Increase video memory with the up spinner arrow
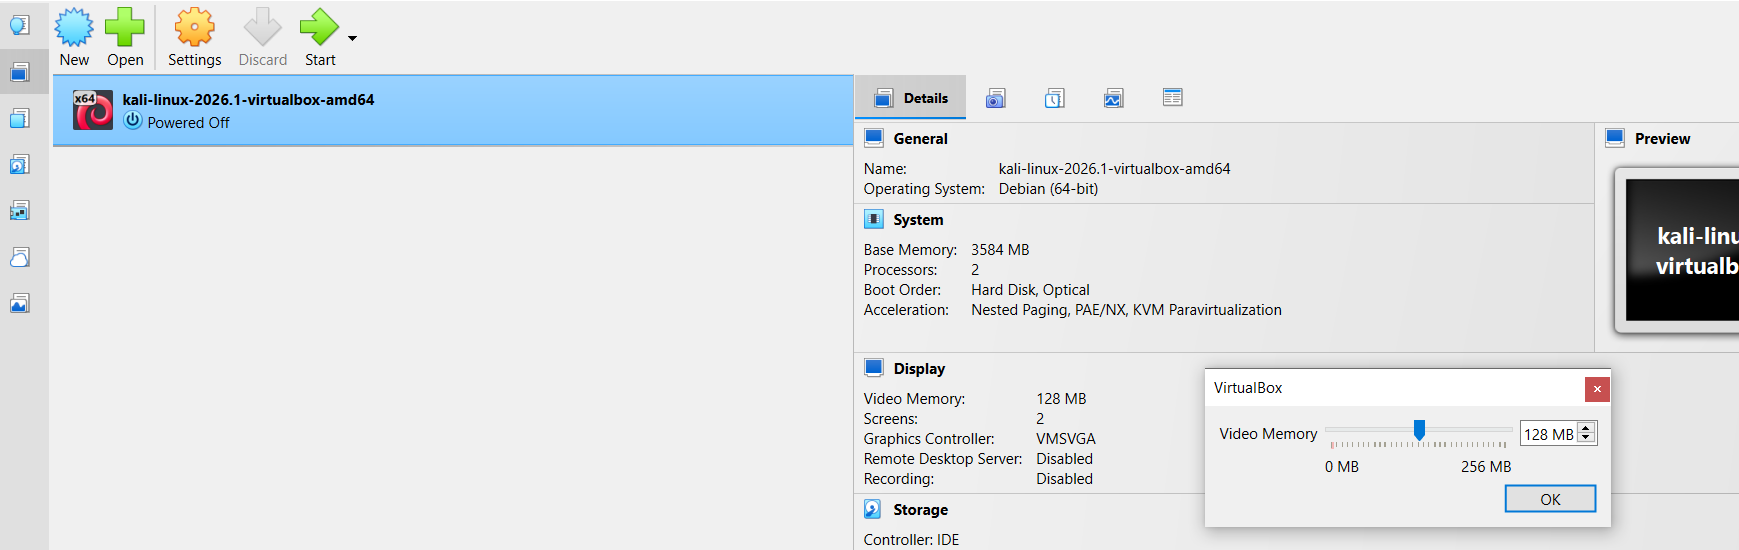 (1586, 428)
